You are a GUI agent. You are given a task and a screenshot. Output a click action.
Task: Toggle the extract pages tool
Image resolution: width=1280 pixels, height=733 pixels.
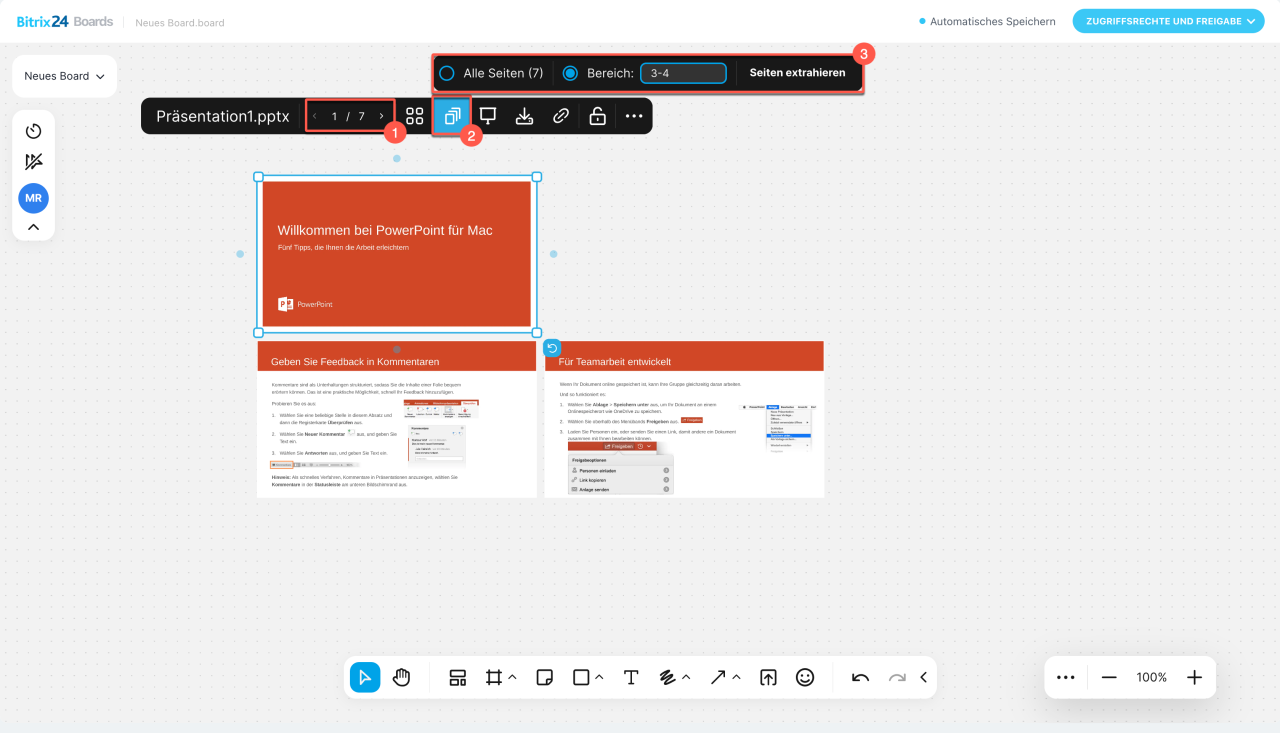click(x=451, y=116)
